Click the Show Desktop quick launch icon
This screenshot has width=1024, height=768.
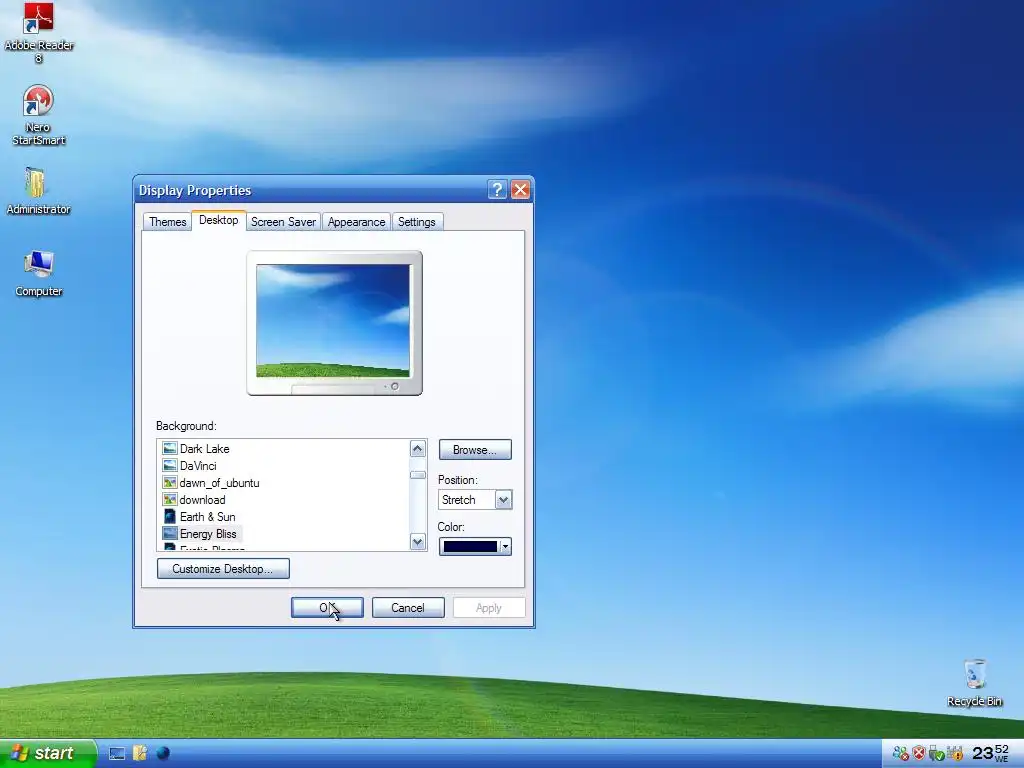tap(117, 754)
